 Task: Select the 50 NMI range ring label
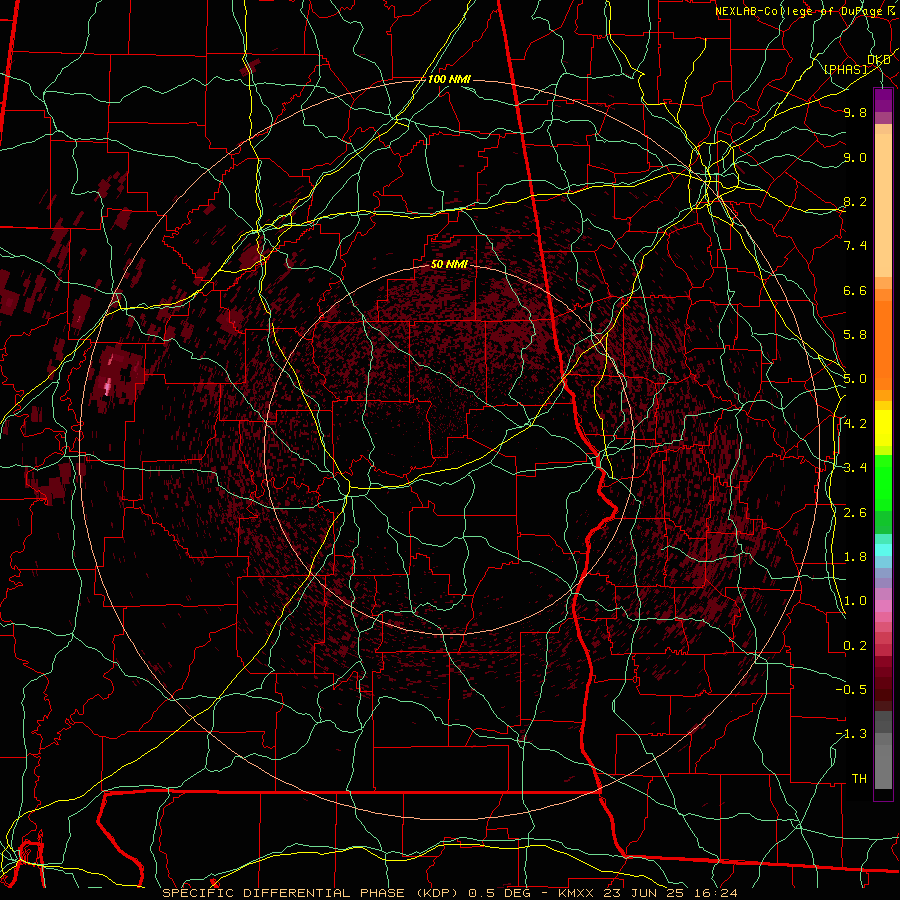449,265
